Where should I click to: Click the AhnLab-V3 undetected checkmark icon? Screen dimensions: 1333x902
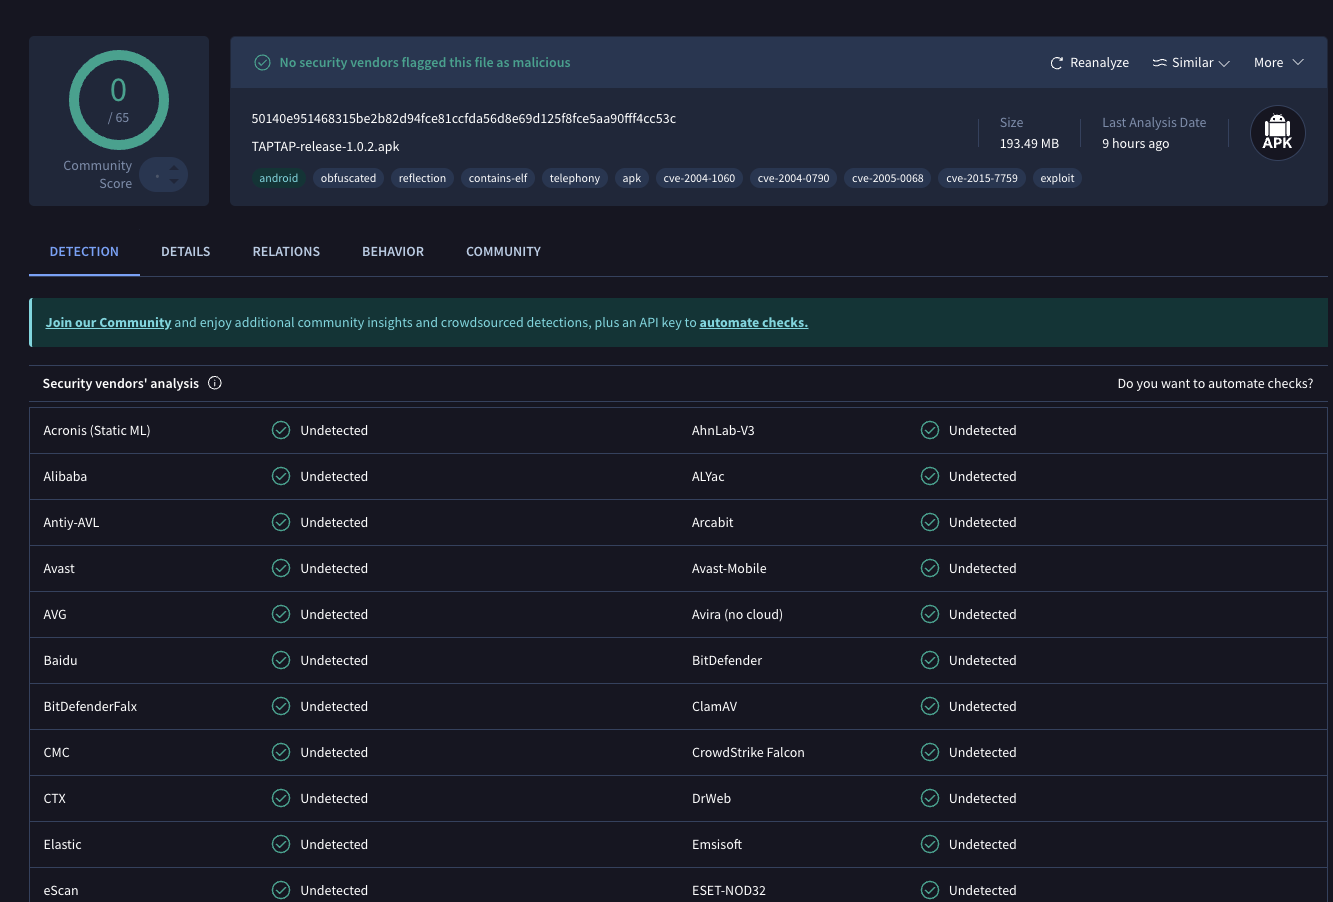pyautogui.click(x=930, y=430)
